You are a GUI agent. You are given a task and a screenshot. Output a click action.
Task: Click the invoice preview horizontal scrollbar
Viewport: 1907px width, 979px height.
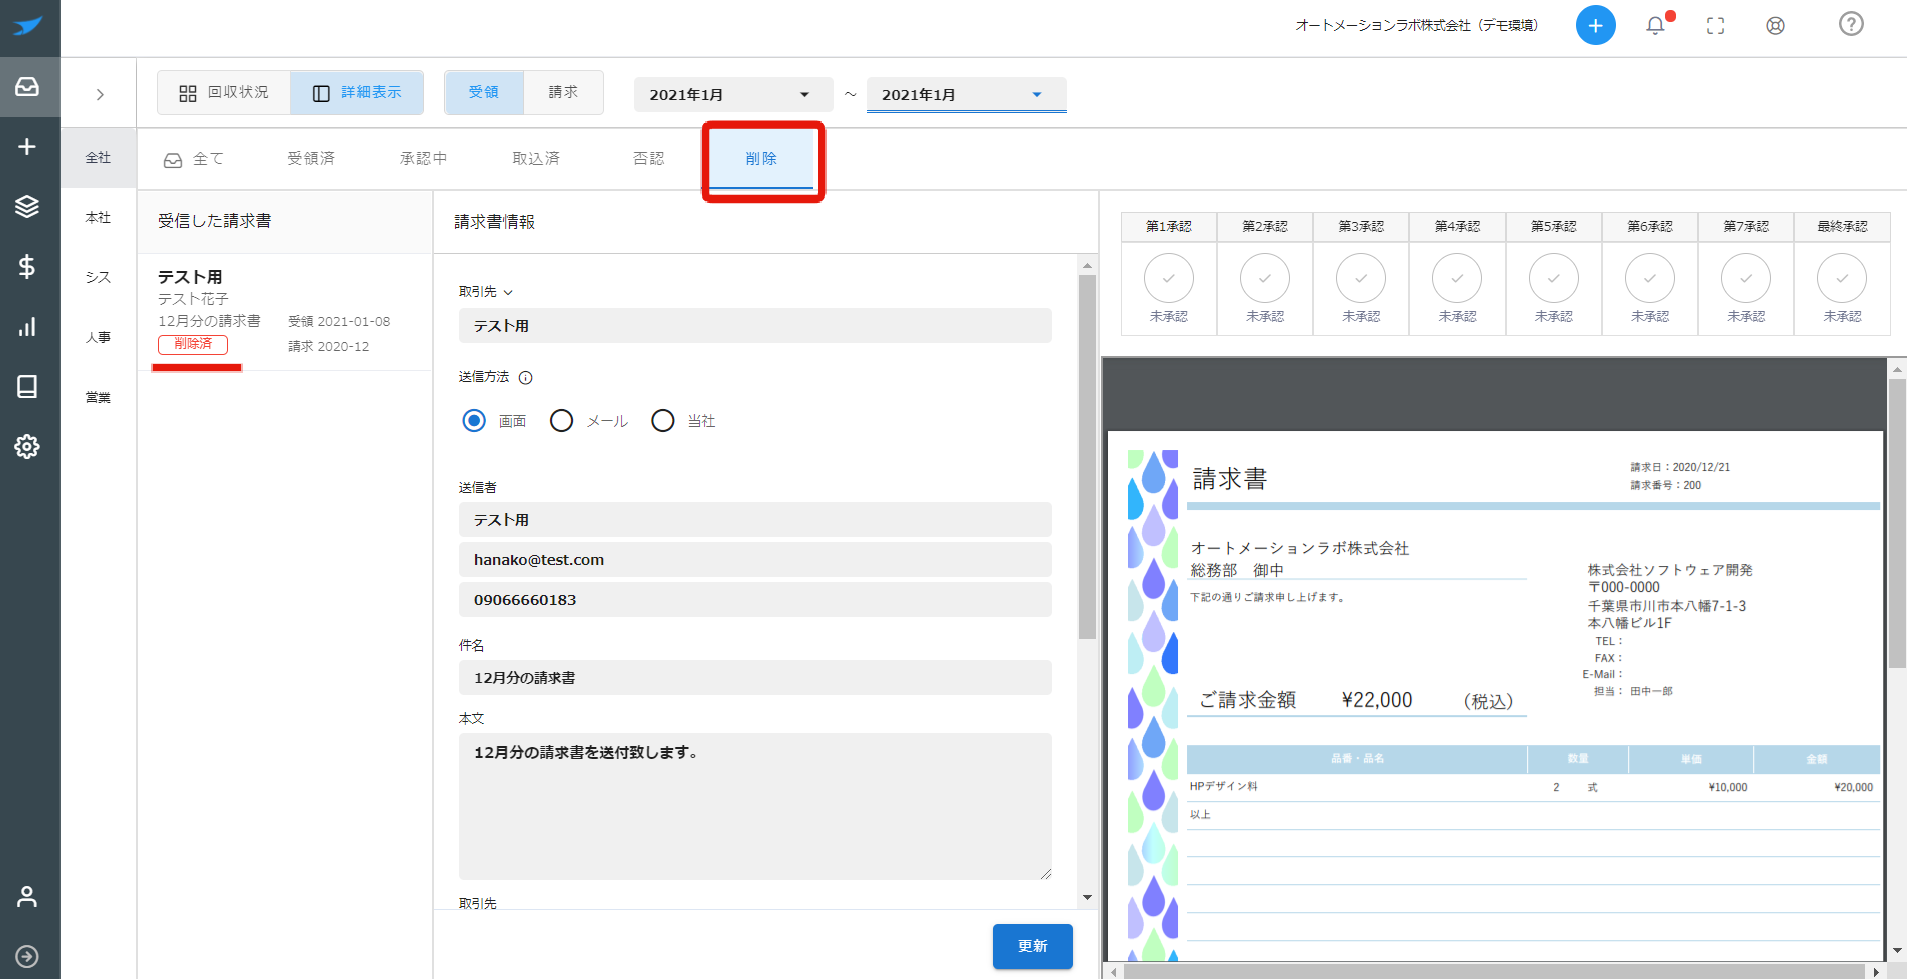tap(1493, 971)
